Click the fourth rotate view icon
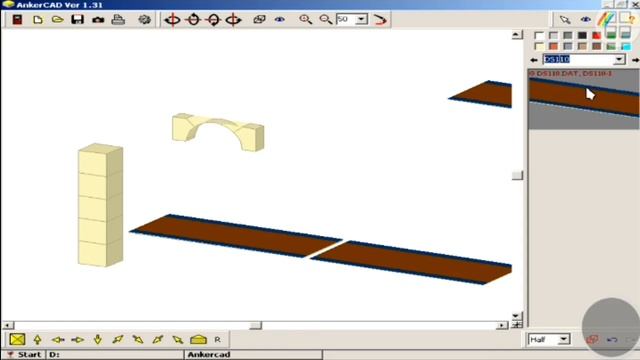The height and width of the screenshot is (360, 640). [x=233, y=19]
